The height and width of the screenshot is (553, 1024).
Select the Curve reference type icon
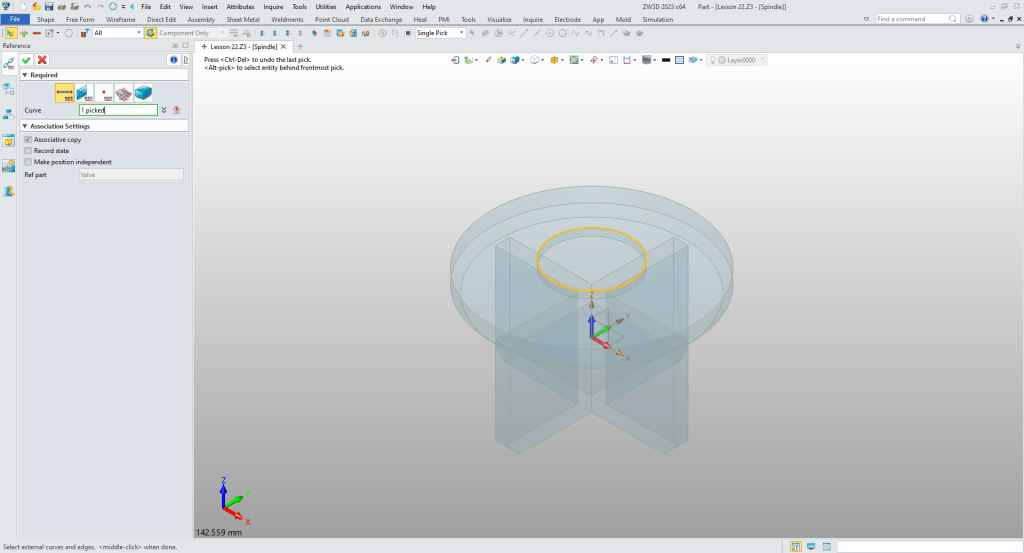[x=65, y=93]
